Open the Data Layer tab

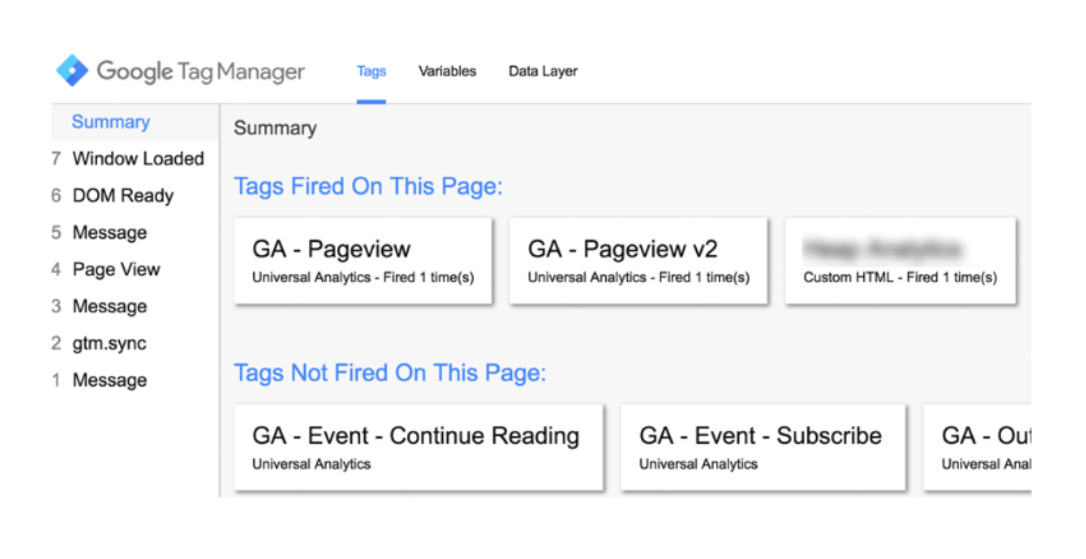543,71
